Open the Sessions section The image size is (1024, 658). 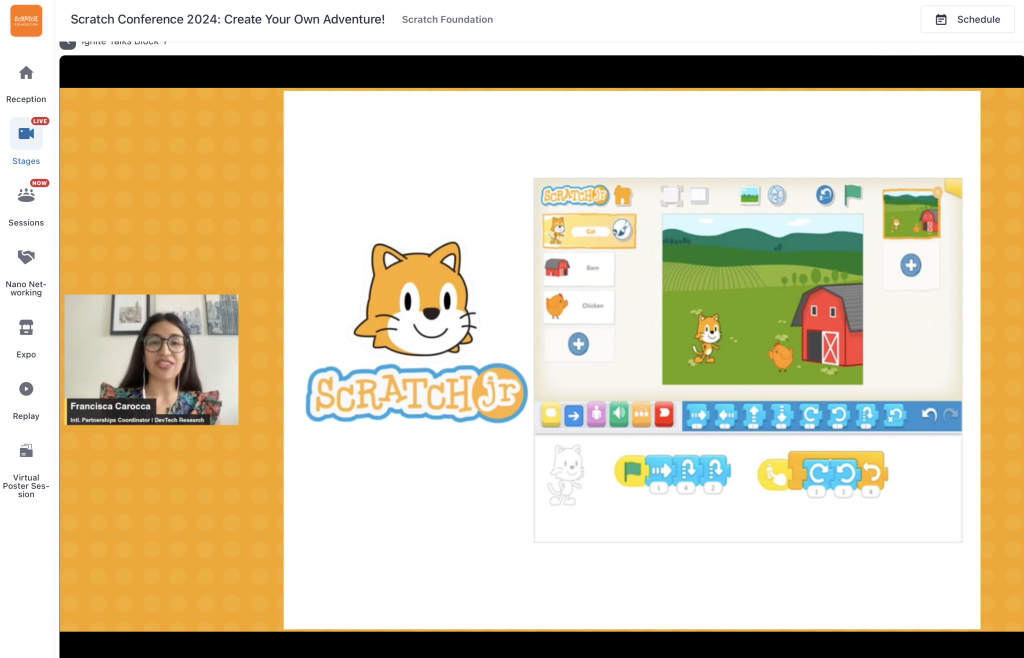(26, 204)
